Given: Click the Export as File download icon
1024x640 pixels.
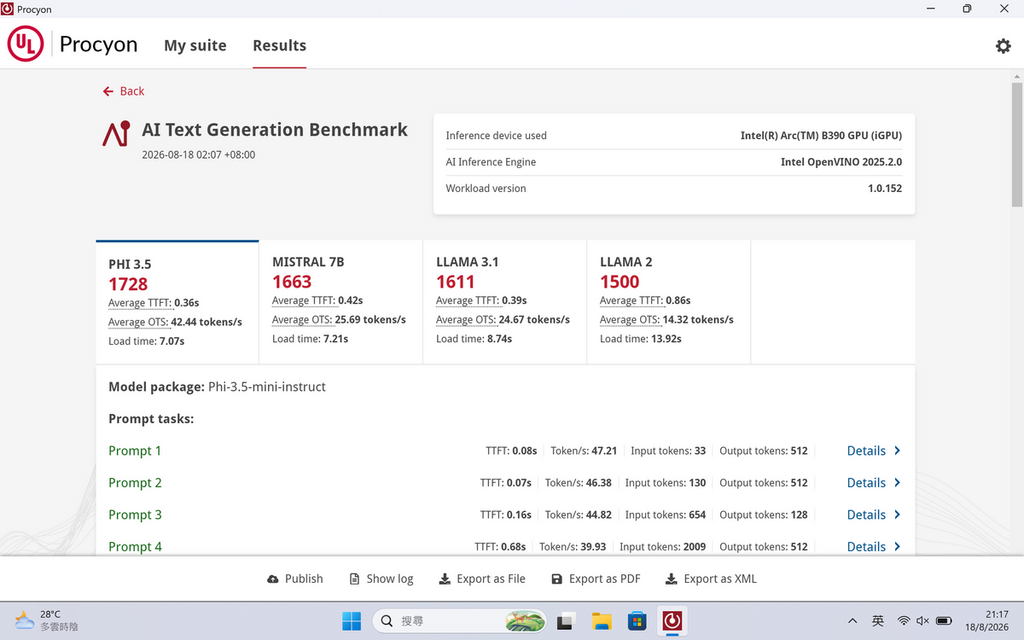Looking at the screenshot, I should 444,579.
